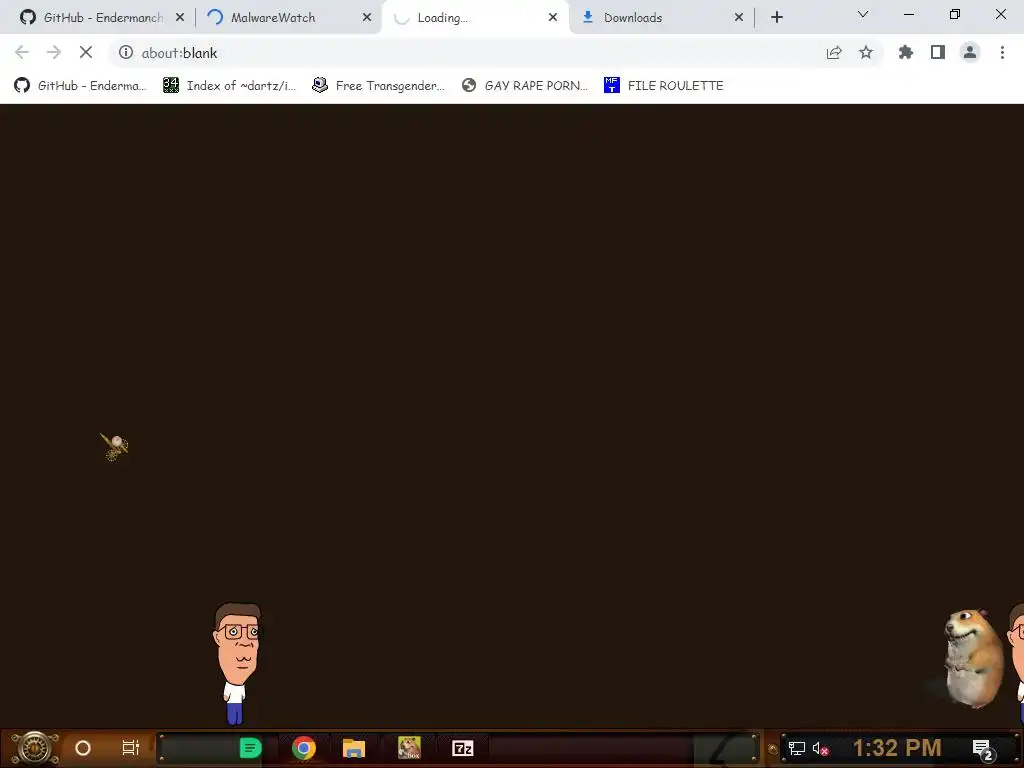This screenshot has height=768, width=1024.
Task: Open Task View on the taskbar
Action: [131, 748]
